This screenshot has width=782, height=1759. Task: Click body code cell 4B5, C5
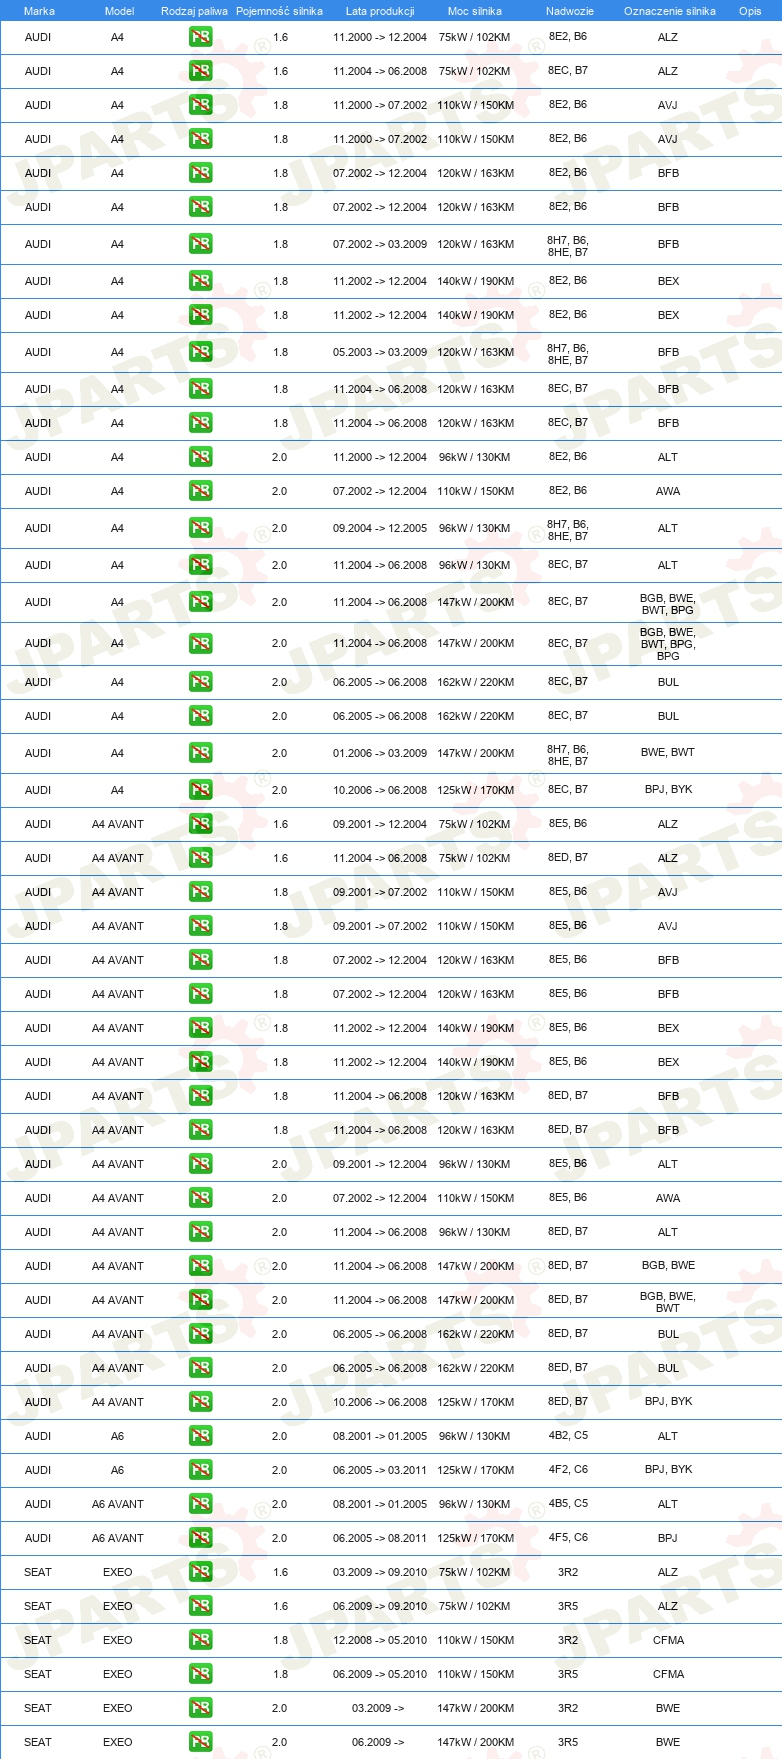click(568, 1503)
